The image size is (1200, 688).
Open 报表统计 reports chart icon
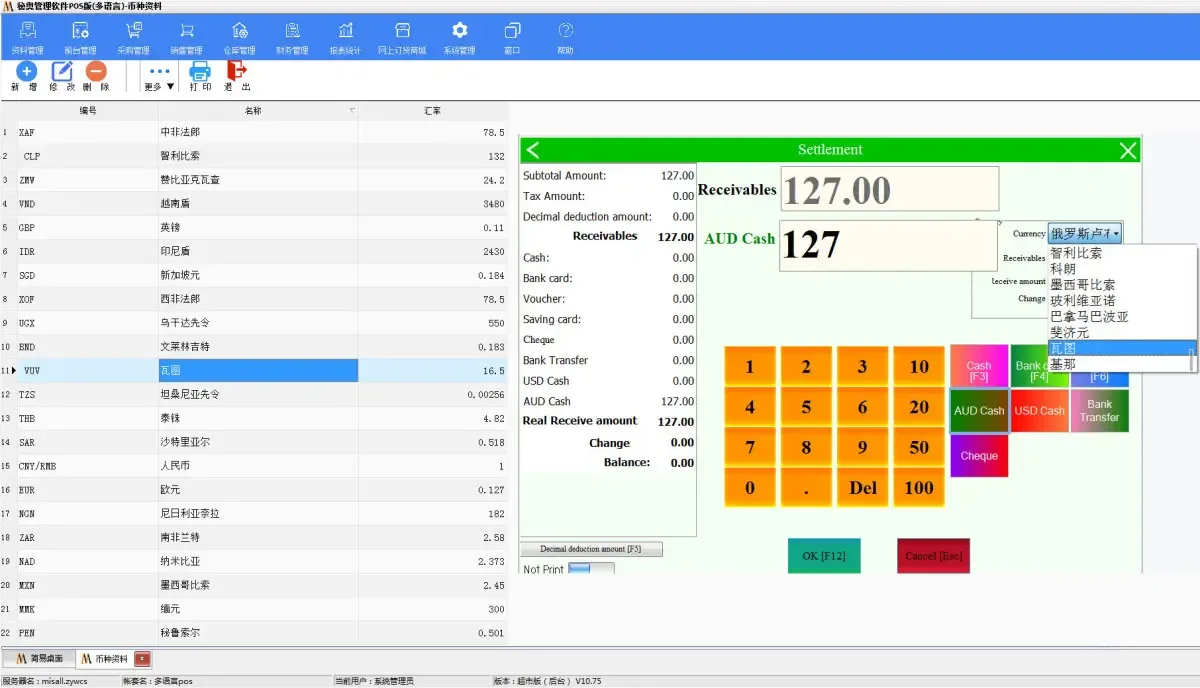345,37
